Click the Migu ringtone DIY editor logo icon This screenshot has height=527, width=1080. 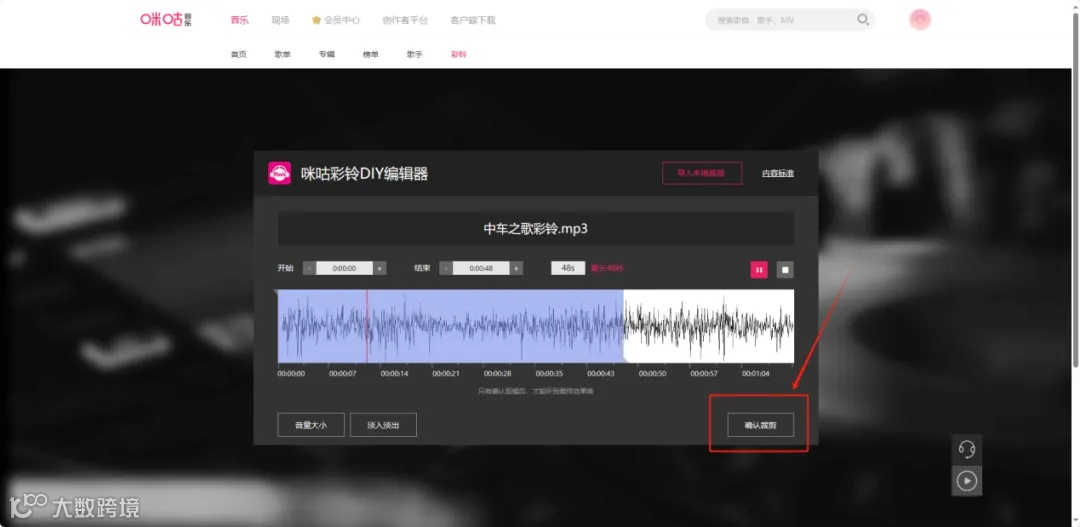coord(279,173)
